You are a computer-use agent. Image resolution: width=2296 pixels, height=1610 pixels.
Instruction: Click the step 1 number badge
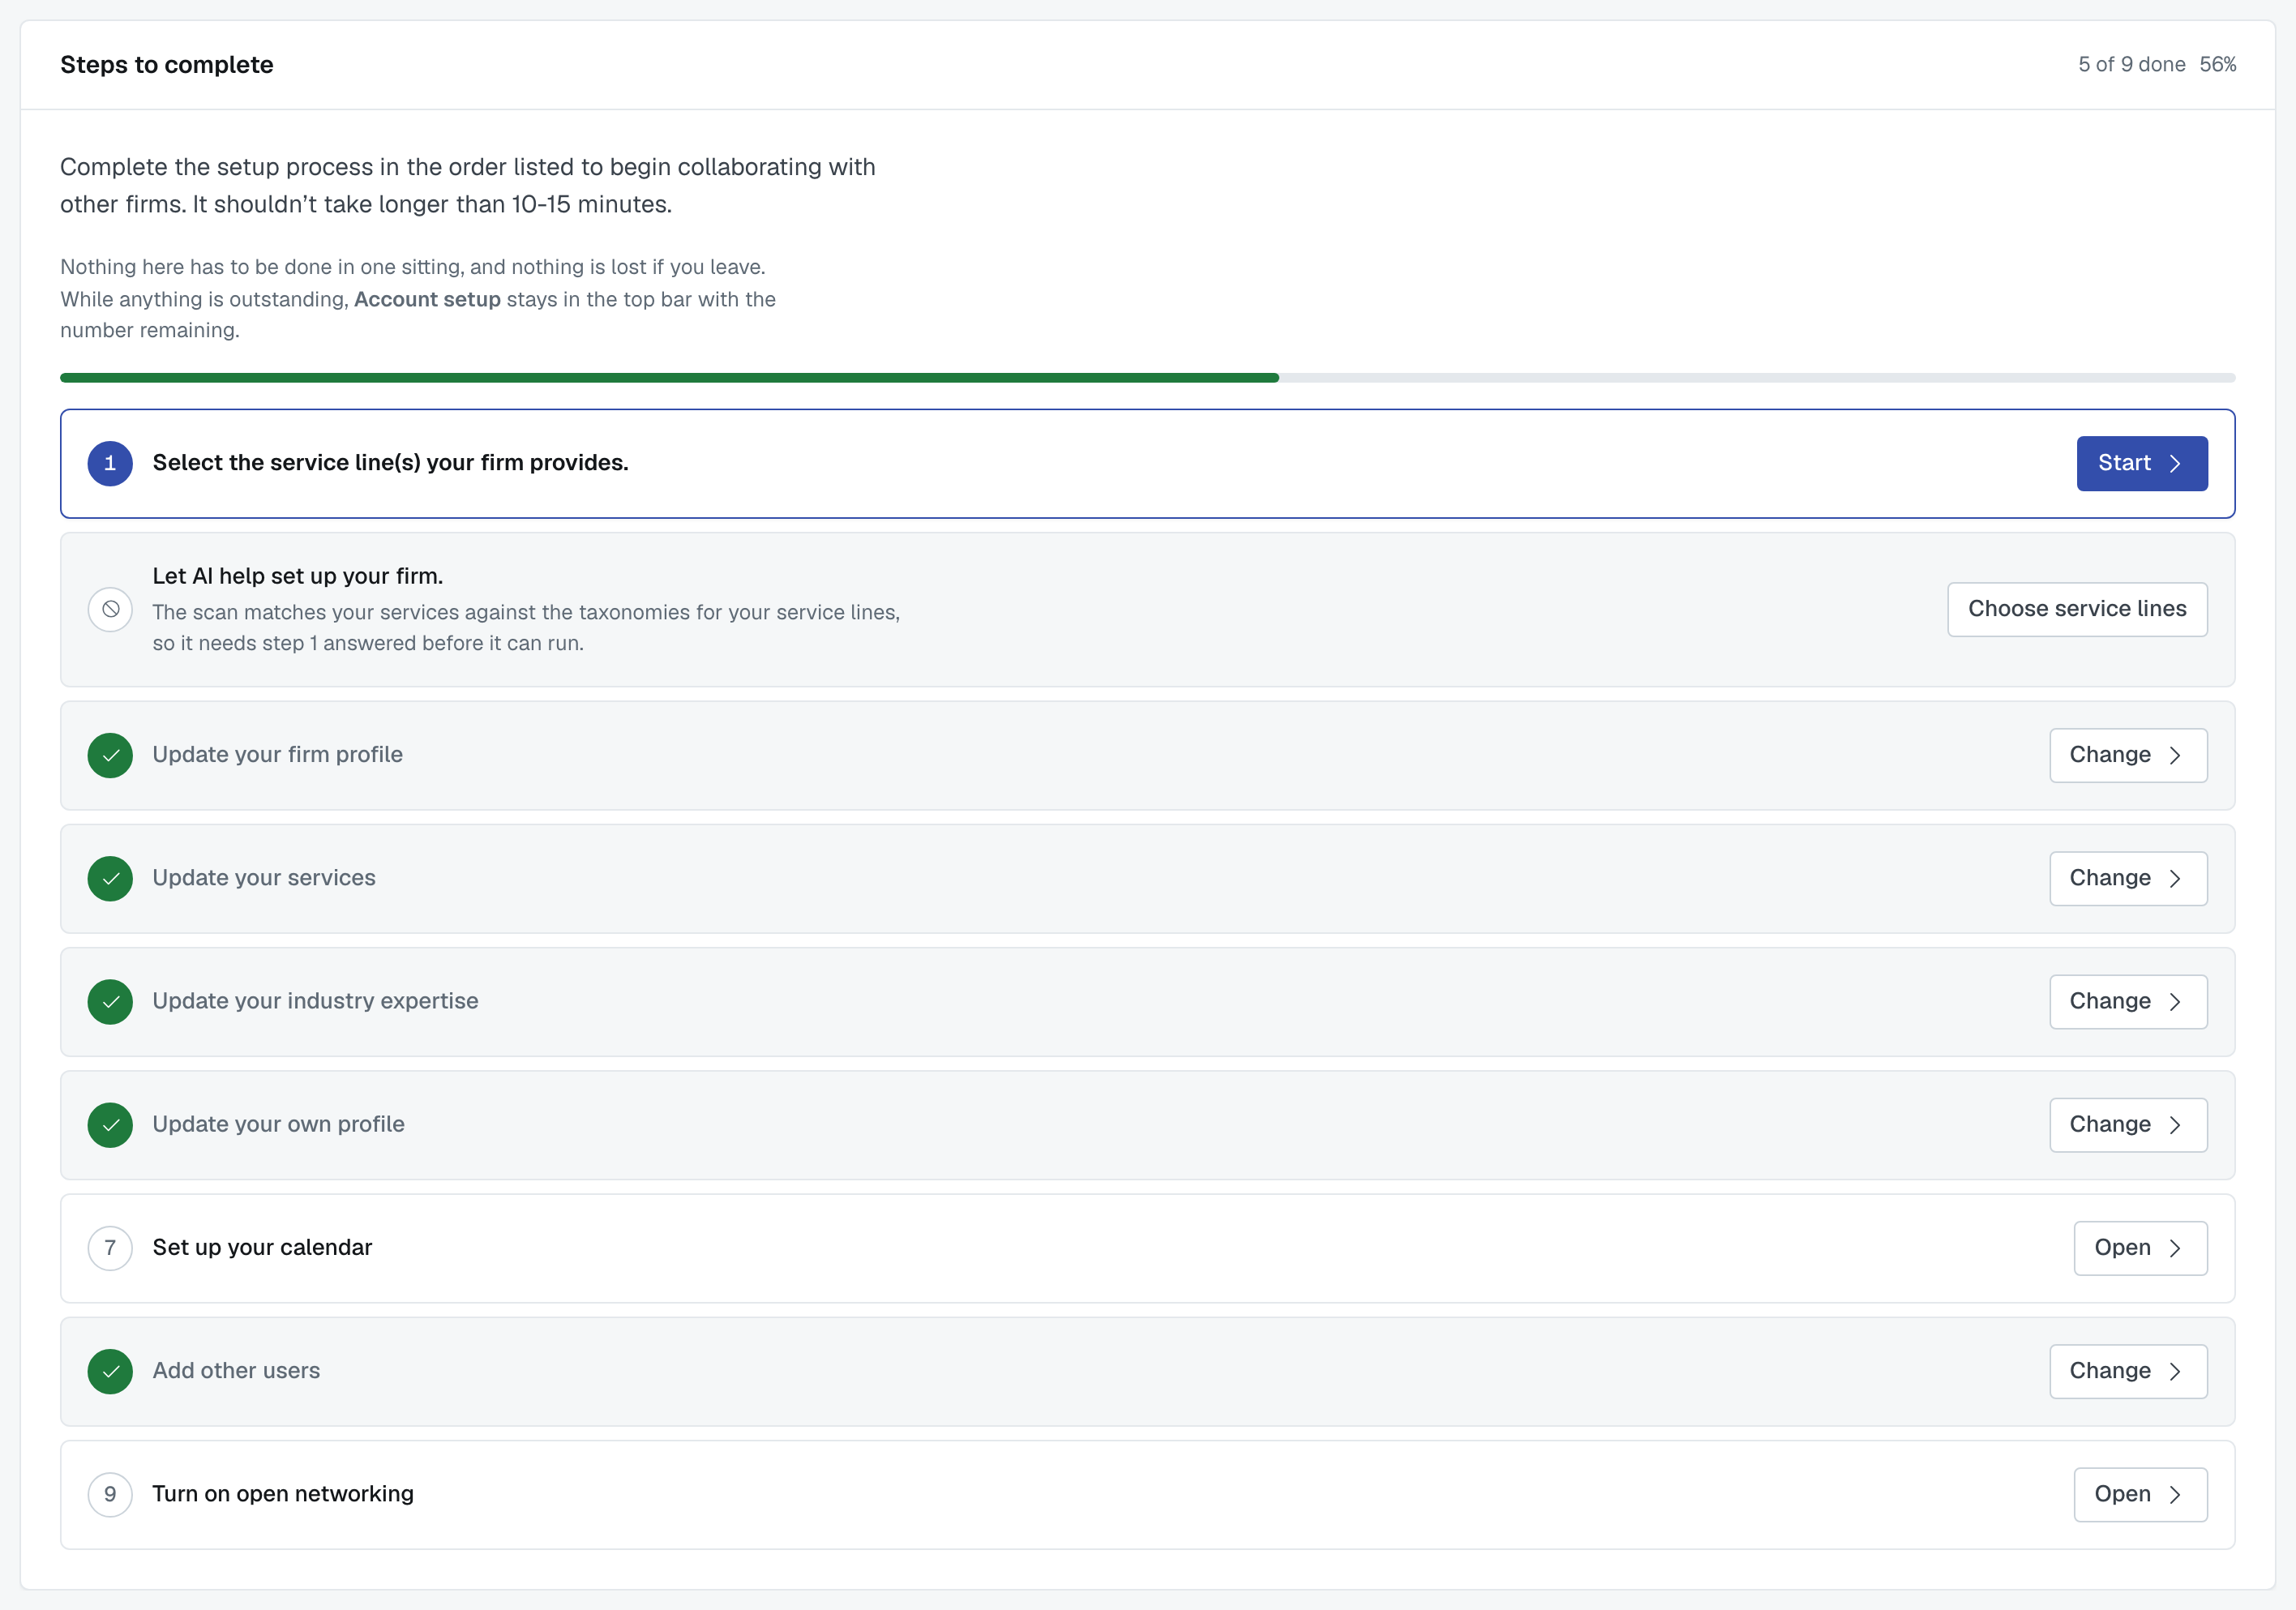[x=110, y=463]
